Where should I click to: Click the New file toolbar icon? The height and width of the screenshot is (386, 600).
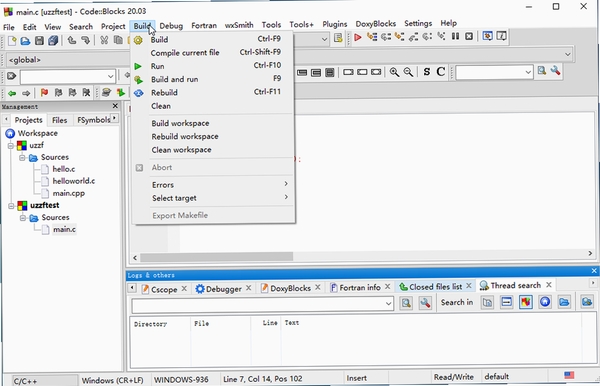(x=12, y=40)
